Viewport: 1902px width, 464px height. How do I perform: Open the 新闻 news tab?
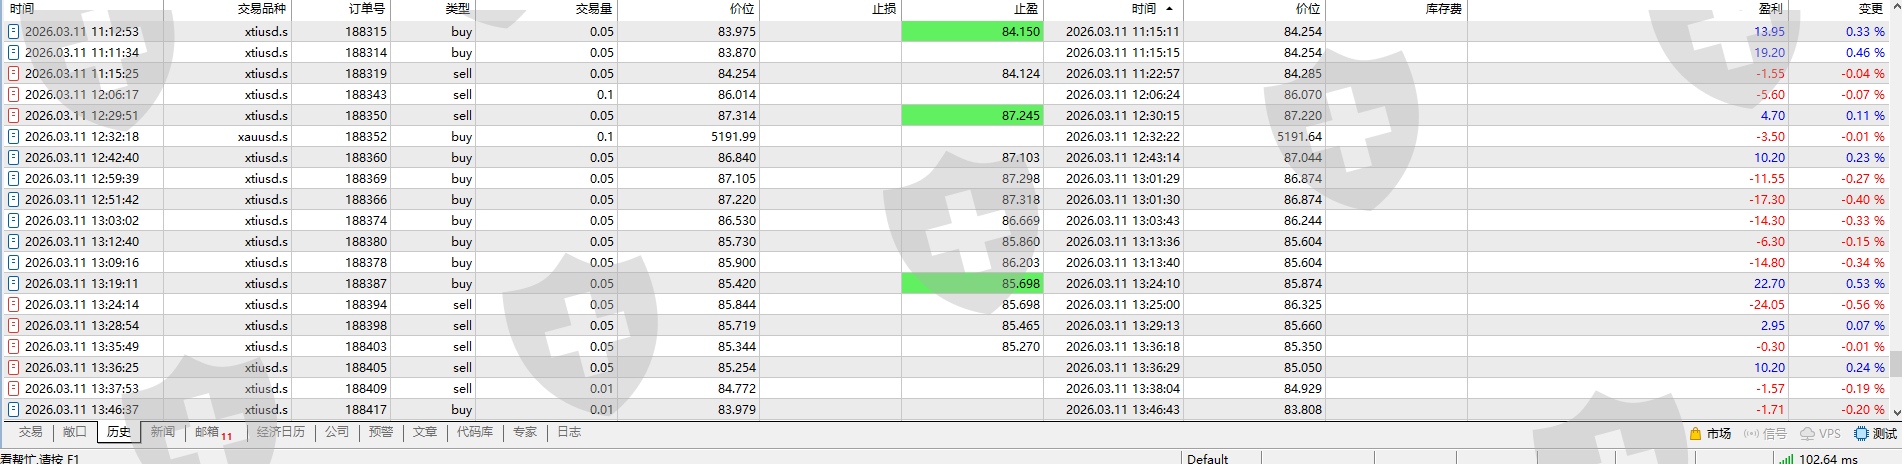click(x=163, y=432)
